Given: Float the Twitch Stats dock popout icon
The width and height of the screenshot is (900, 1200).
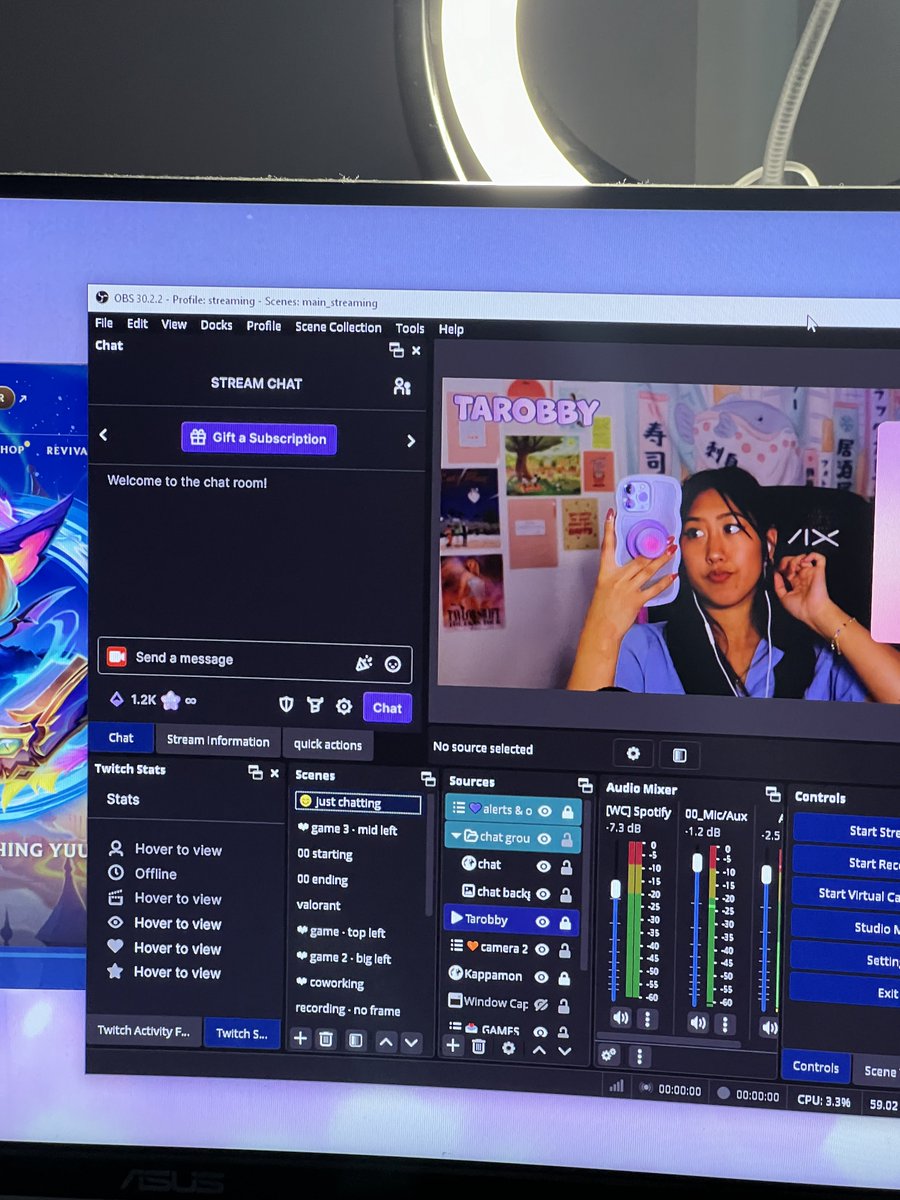Looking at the screenshot, I should tap(255, 771).
